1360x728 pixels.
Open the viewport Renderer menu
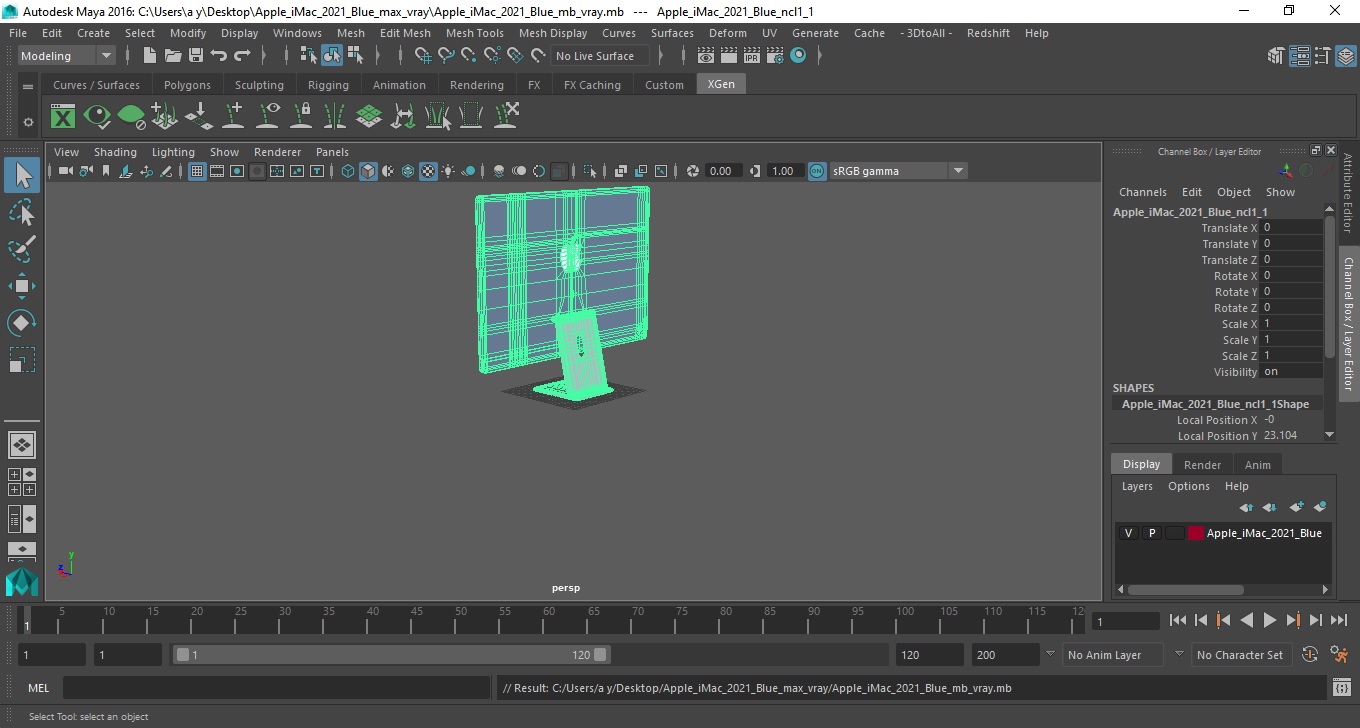pos(277,152)
